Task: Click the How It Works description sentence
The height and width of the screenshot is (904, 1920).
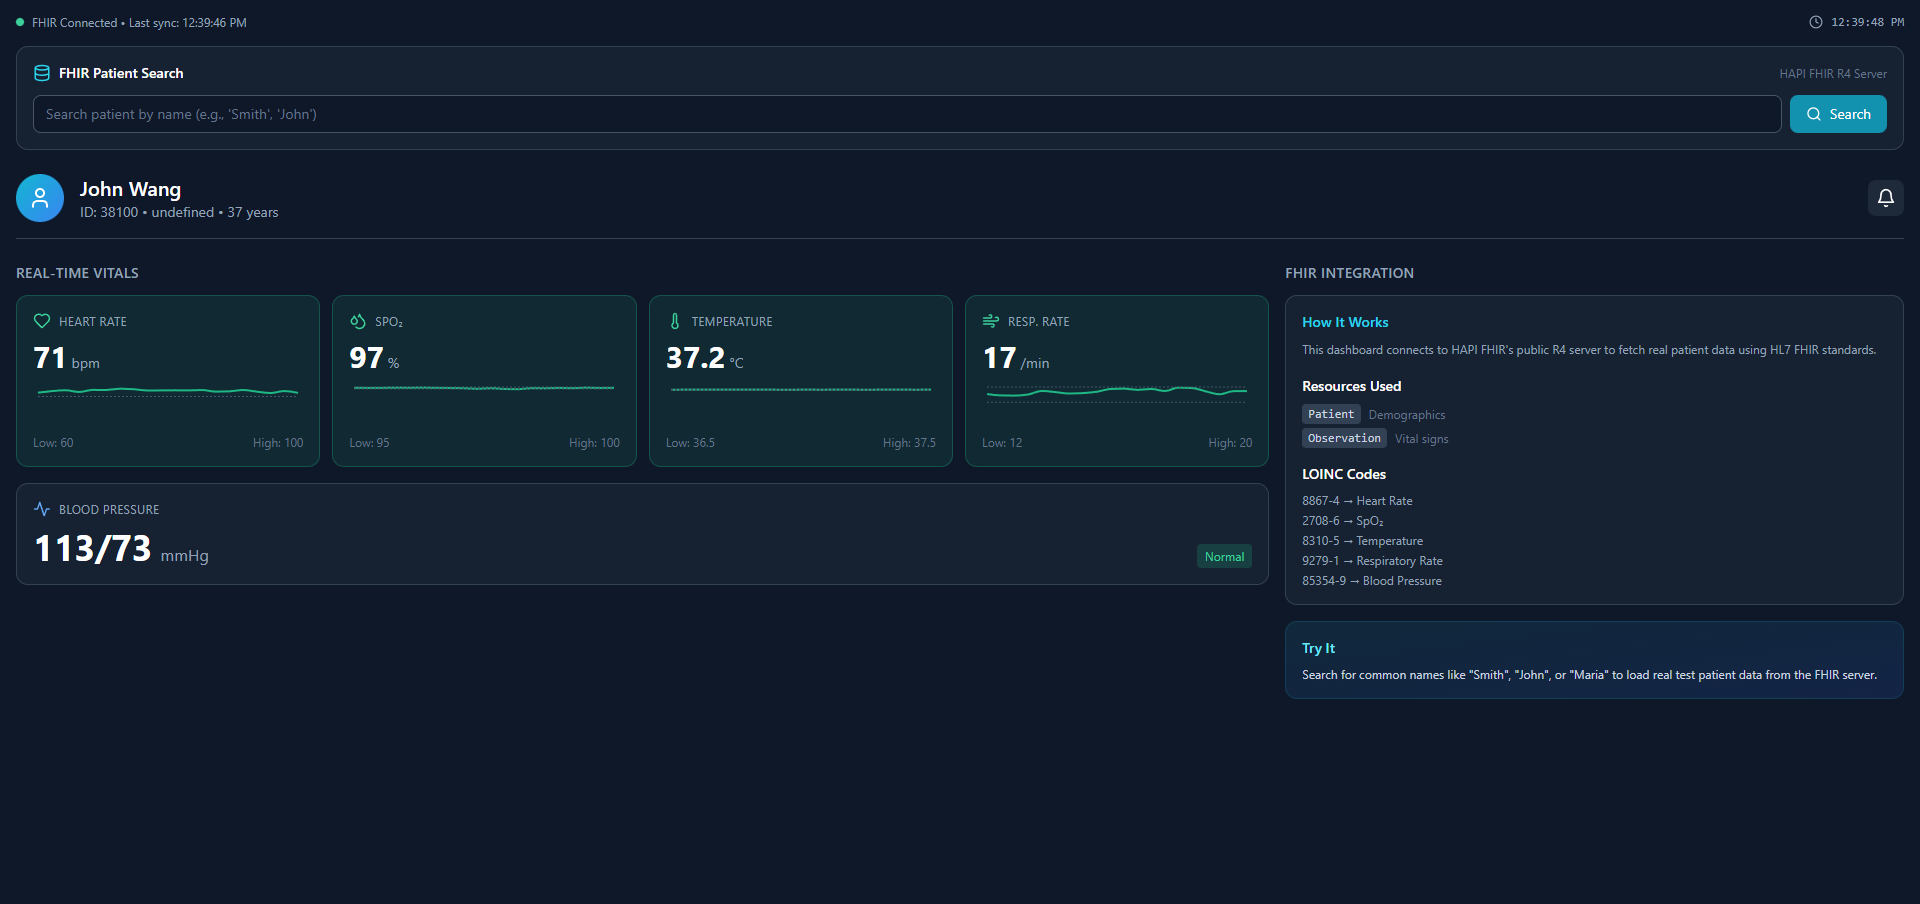Action: (x=1589, y=350)
